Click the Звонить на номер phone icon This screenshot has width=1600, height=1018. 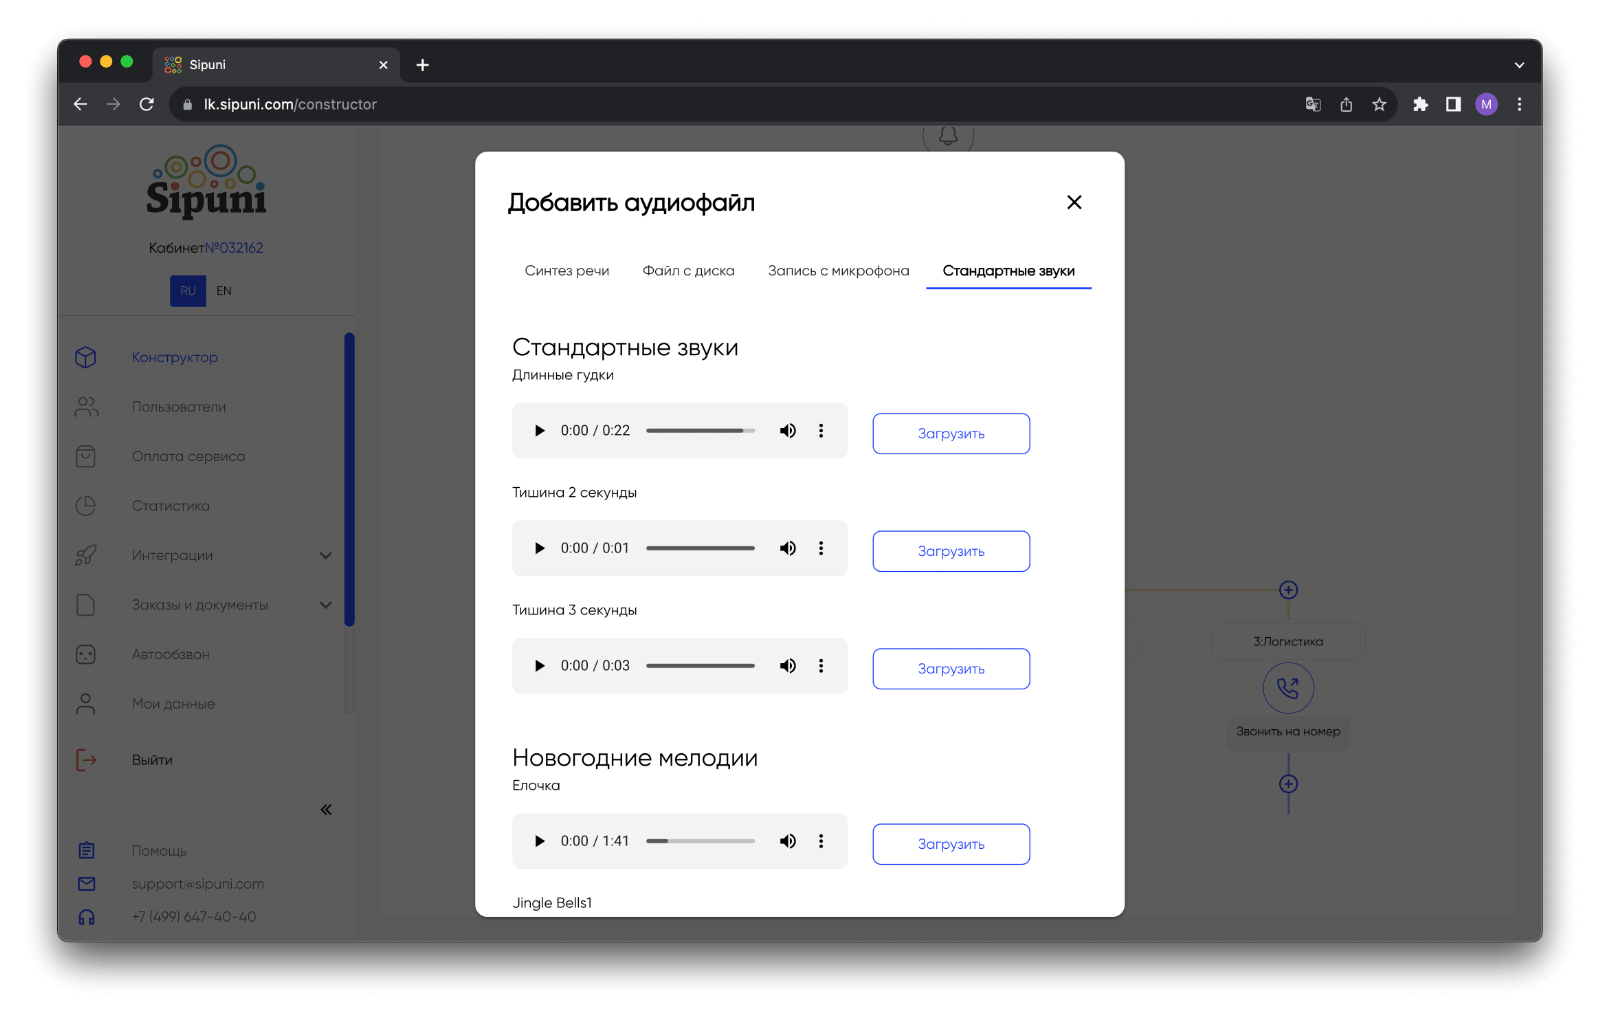[x=1288, y=688]
